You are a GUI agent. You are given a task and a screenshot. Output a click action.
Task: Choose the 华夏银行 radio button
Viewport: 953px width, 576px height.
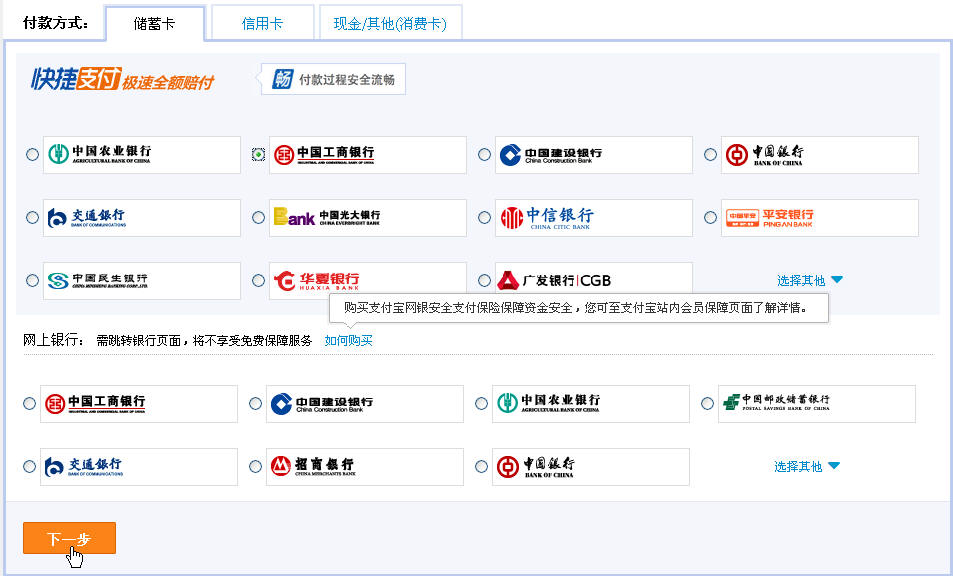click(258, 280)
